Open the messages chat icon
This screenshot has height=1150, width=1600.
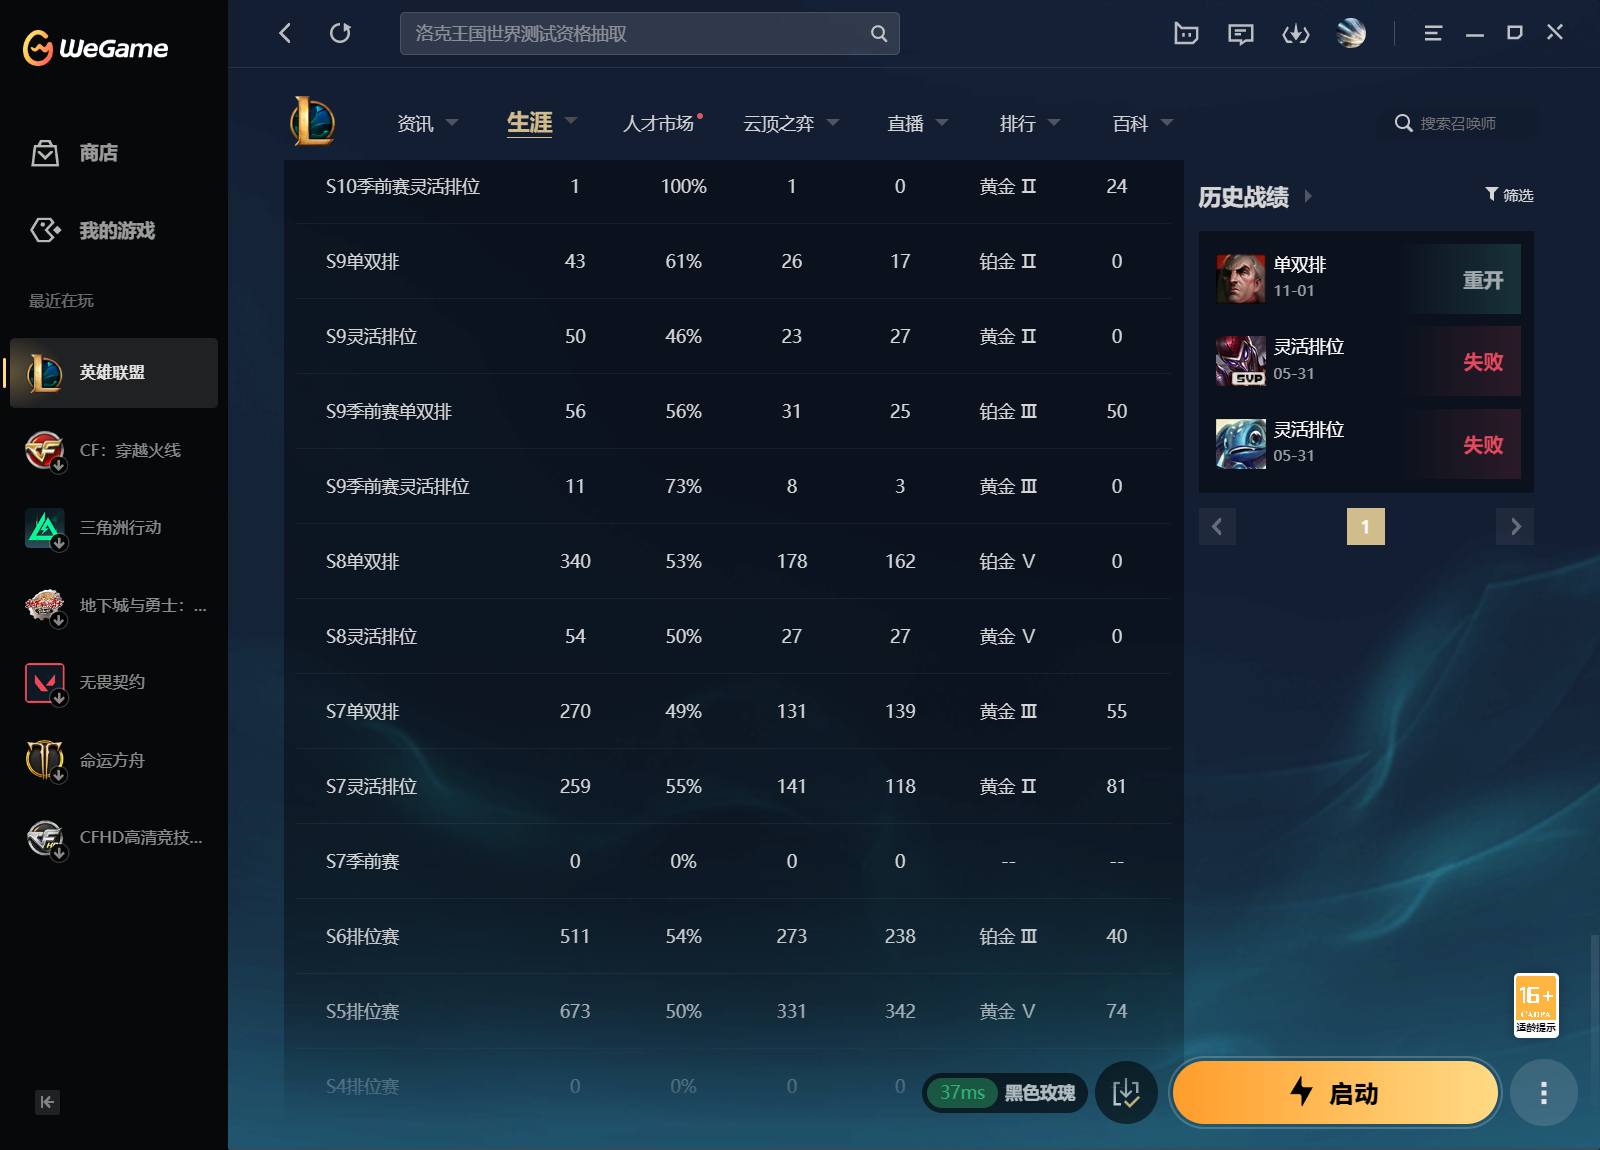(x=1241, y=34)
